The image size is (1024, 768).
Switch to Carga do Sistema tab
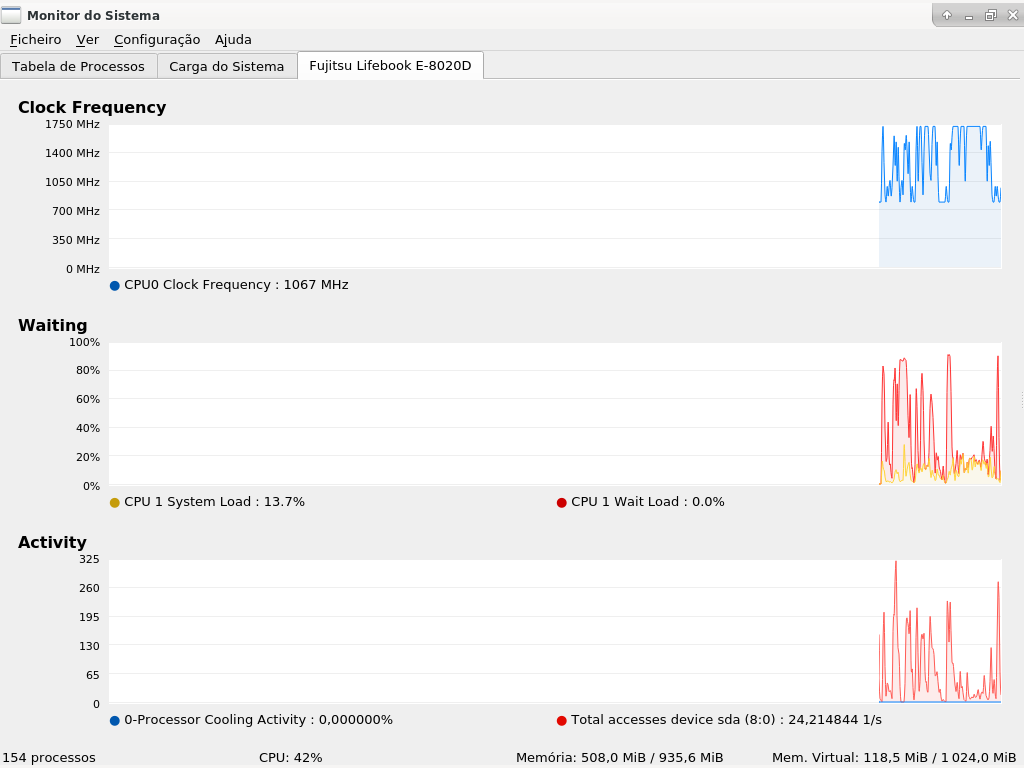pos(227,66)
